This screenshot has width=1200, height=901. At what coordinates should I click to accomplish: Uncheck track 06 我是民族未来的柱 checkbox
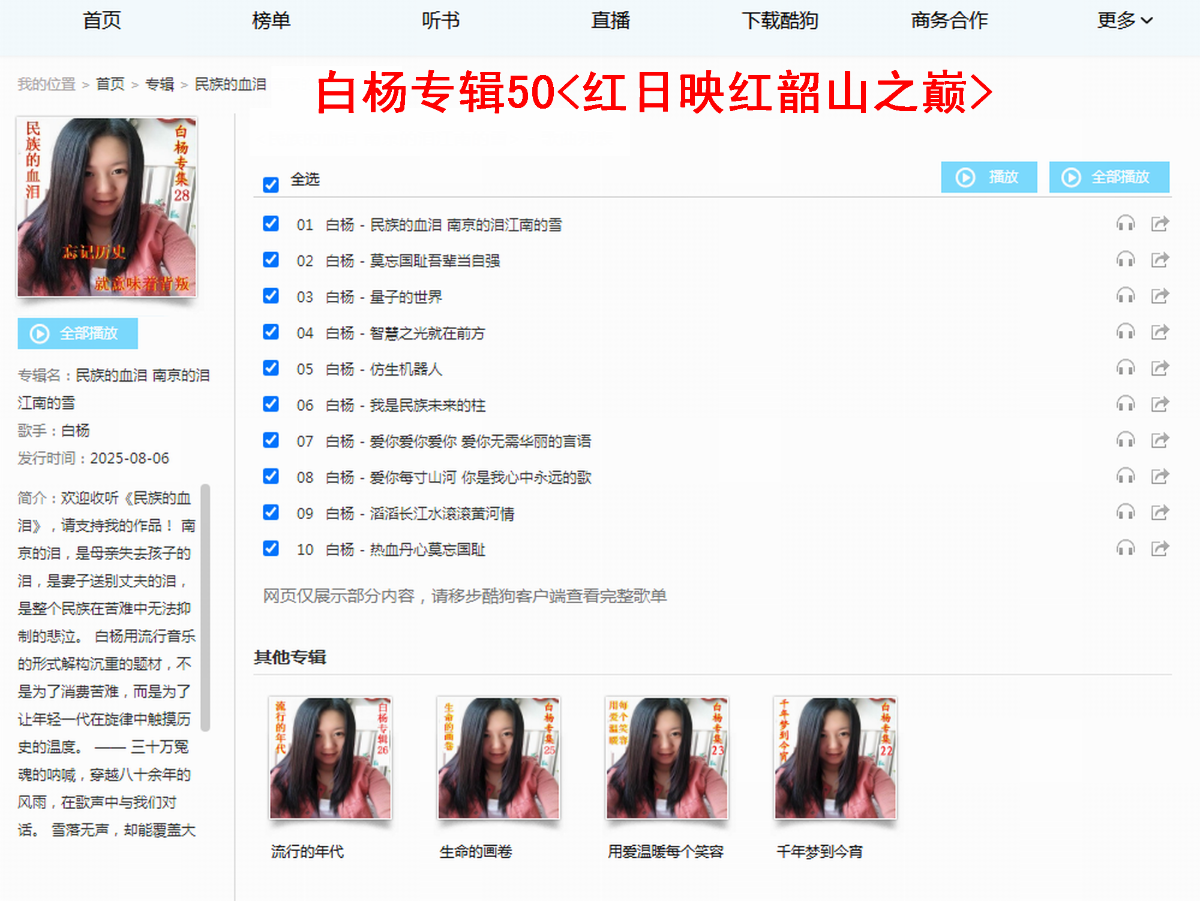click(x=270, y=403)
